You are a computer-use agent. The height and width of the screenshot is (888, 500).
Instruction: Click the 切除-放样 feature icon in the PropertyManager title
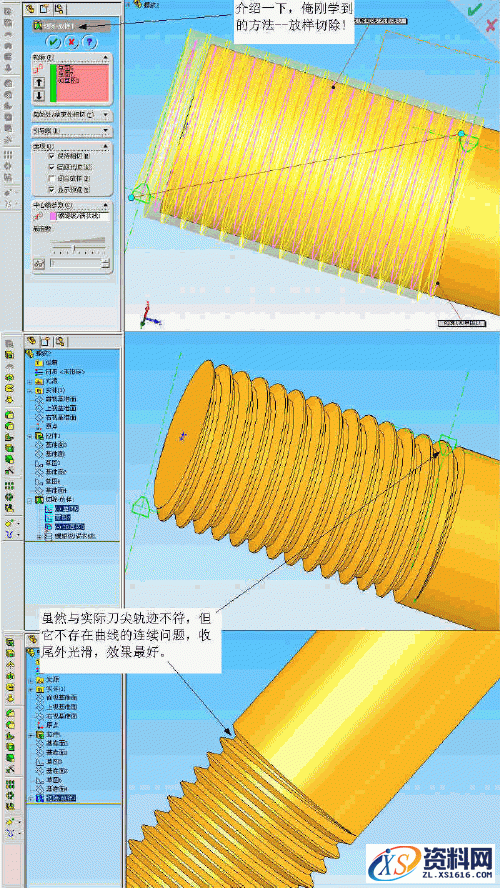point(39,25)
